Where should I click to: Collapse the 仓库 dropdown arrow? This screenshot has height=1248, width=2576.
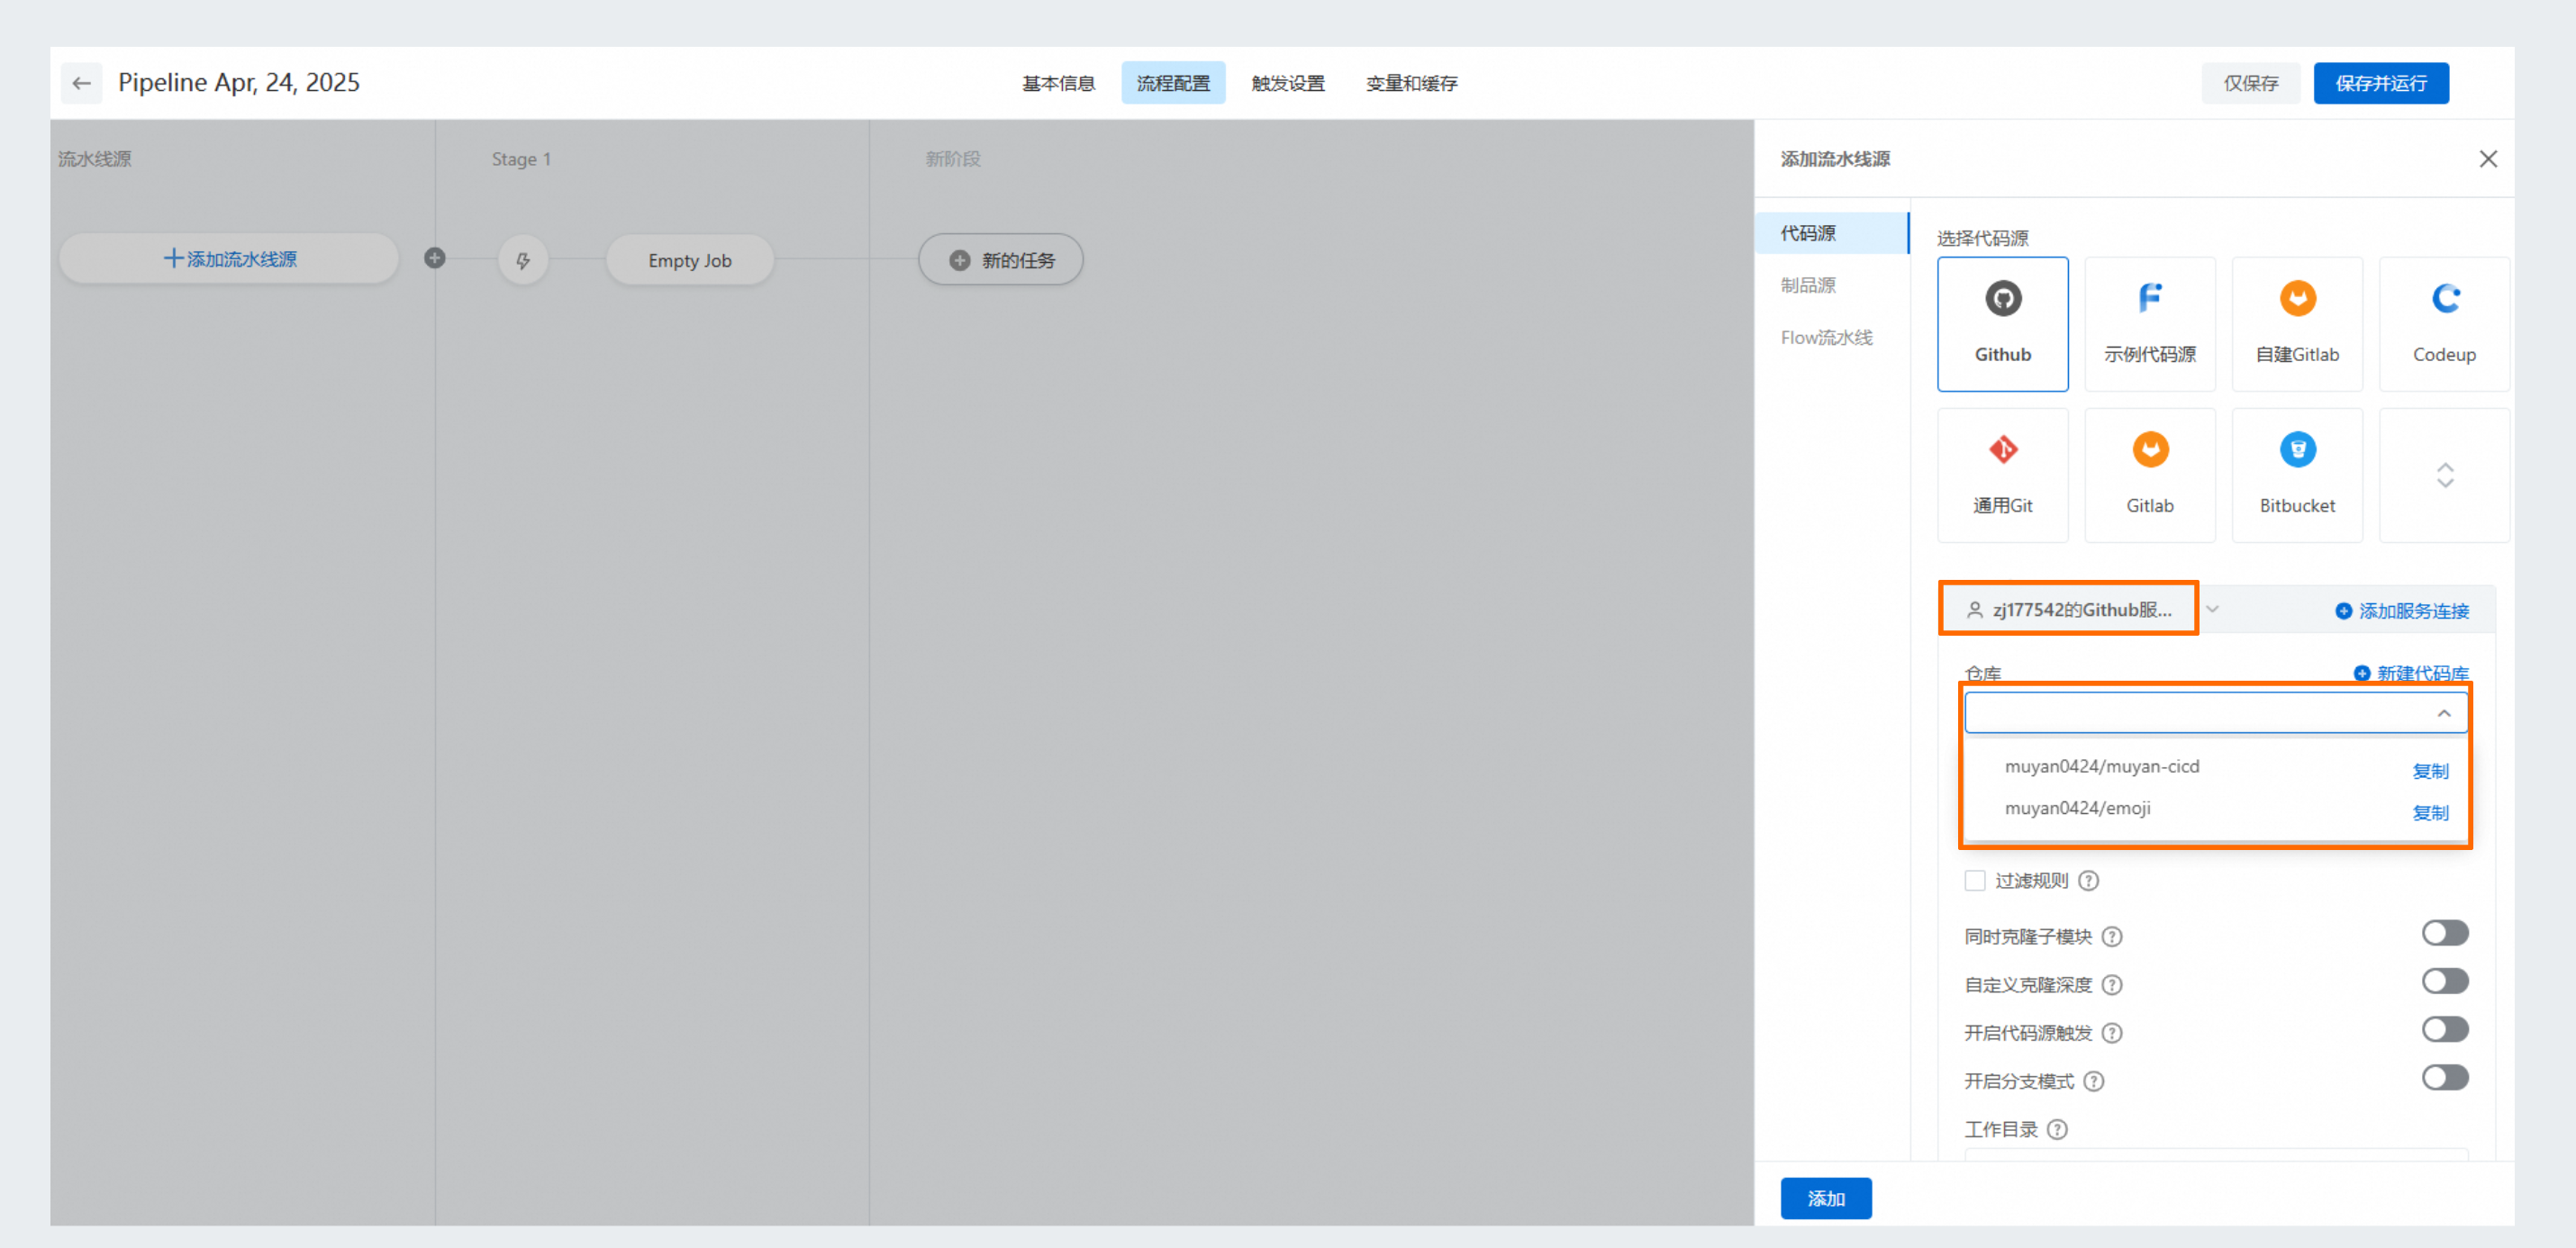(2443, 713)
